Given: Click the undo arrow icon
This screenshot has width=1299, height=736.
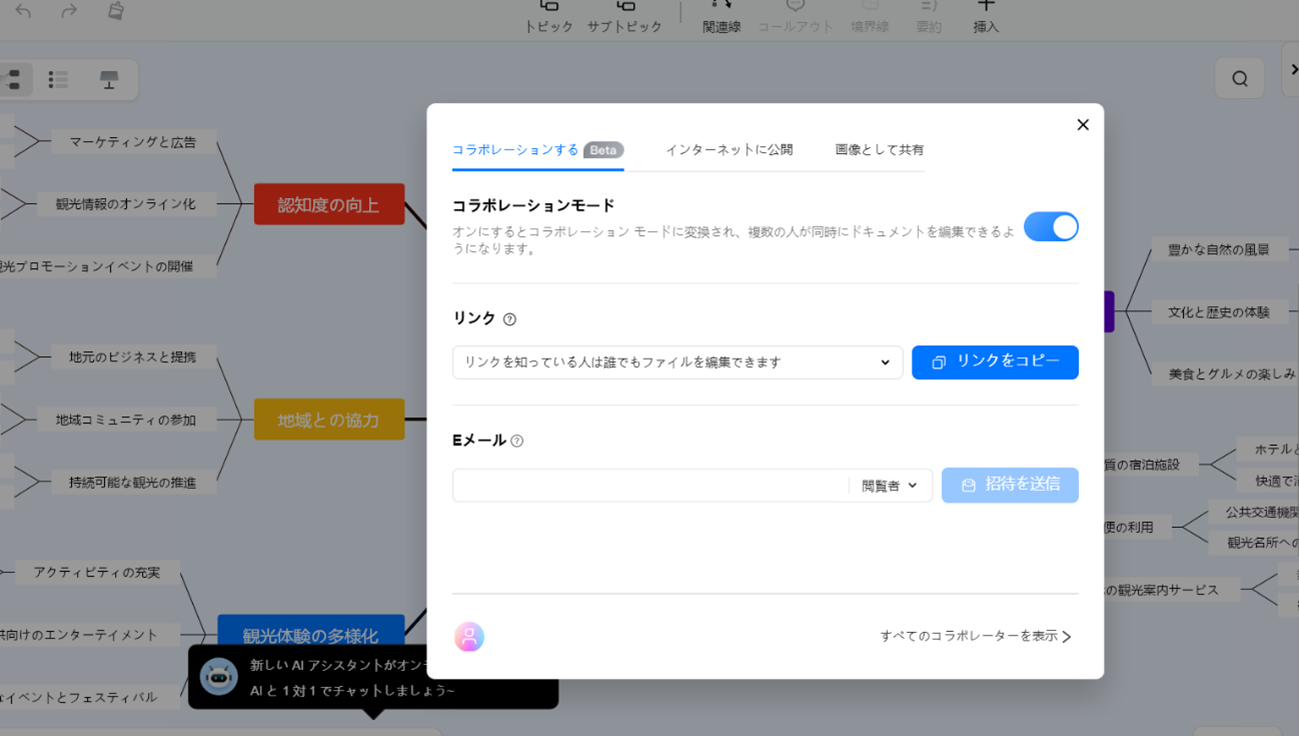Looking at the screenshot, I should (x=23, y=12).
